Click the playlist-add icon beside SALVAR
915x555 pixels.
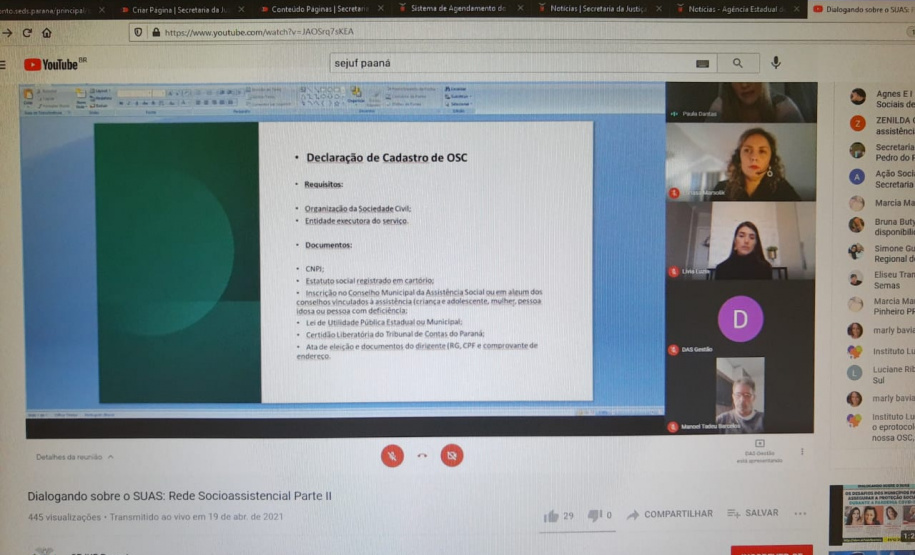[x=734, y=514]
